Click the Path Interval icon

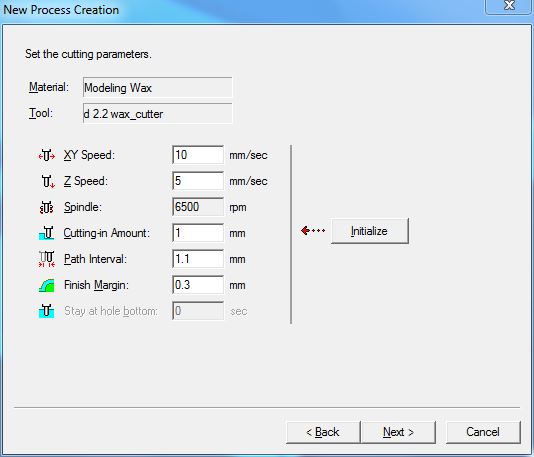coord(47,259)
